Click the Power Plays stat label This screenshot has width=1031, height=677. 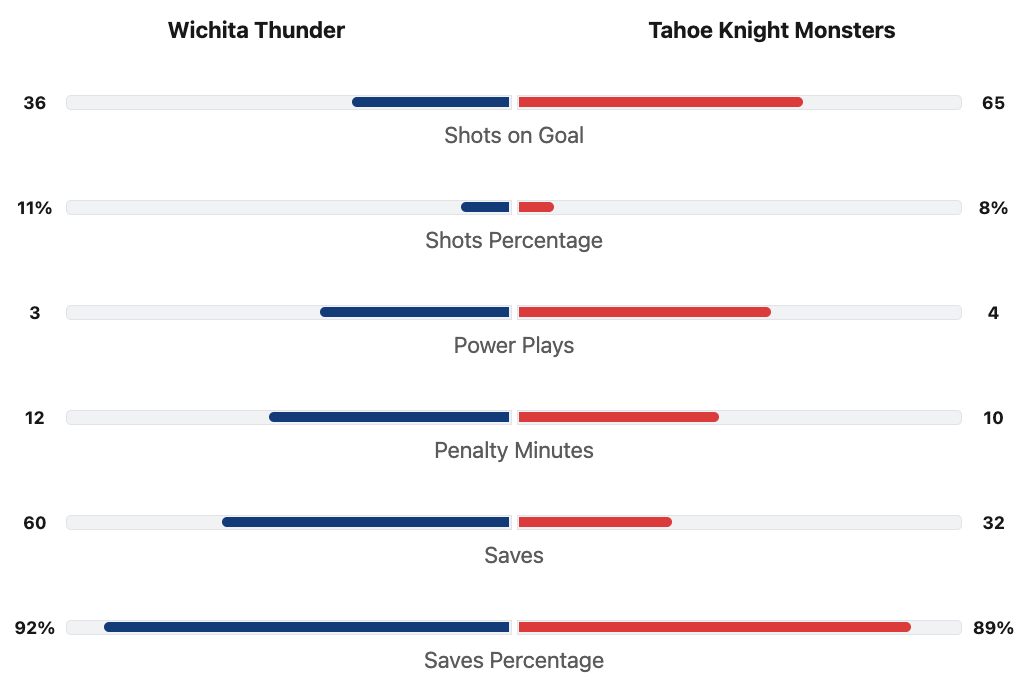514,345
